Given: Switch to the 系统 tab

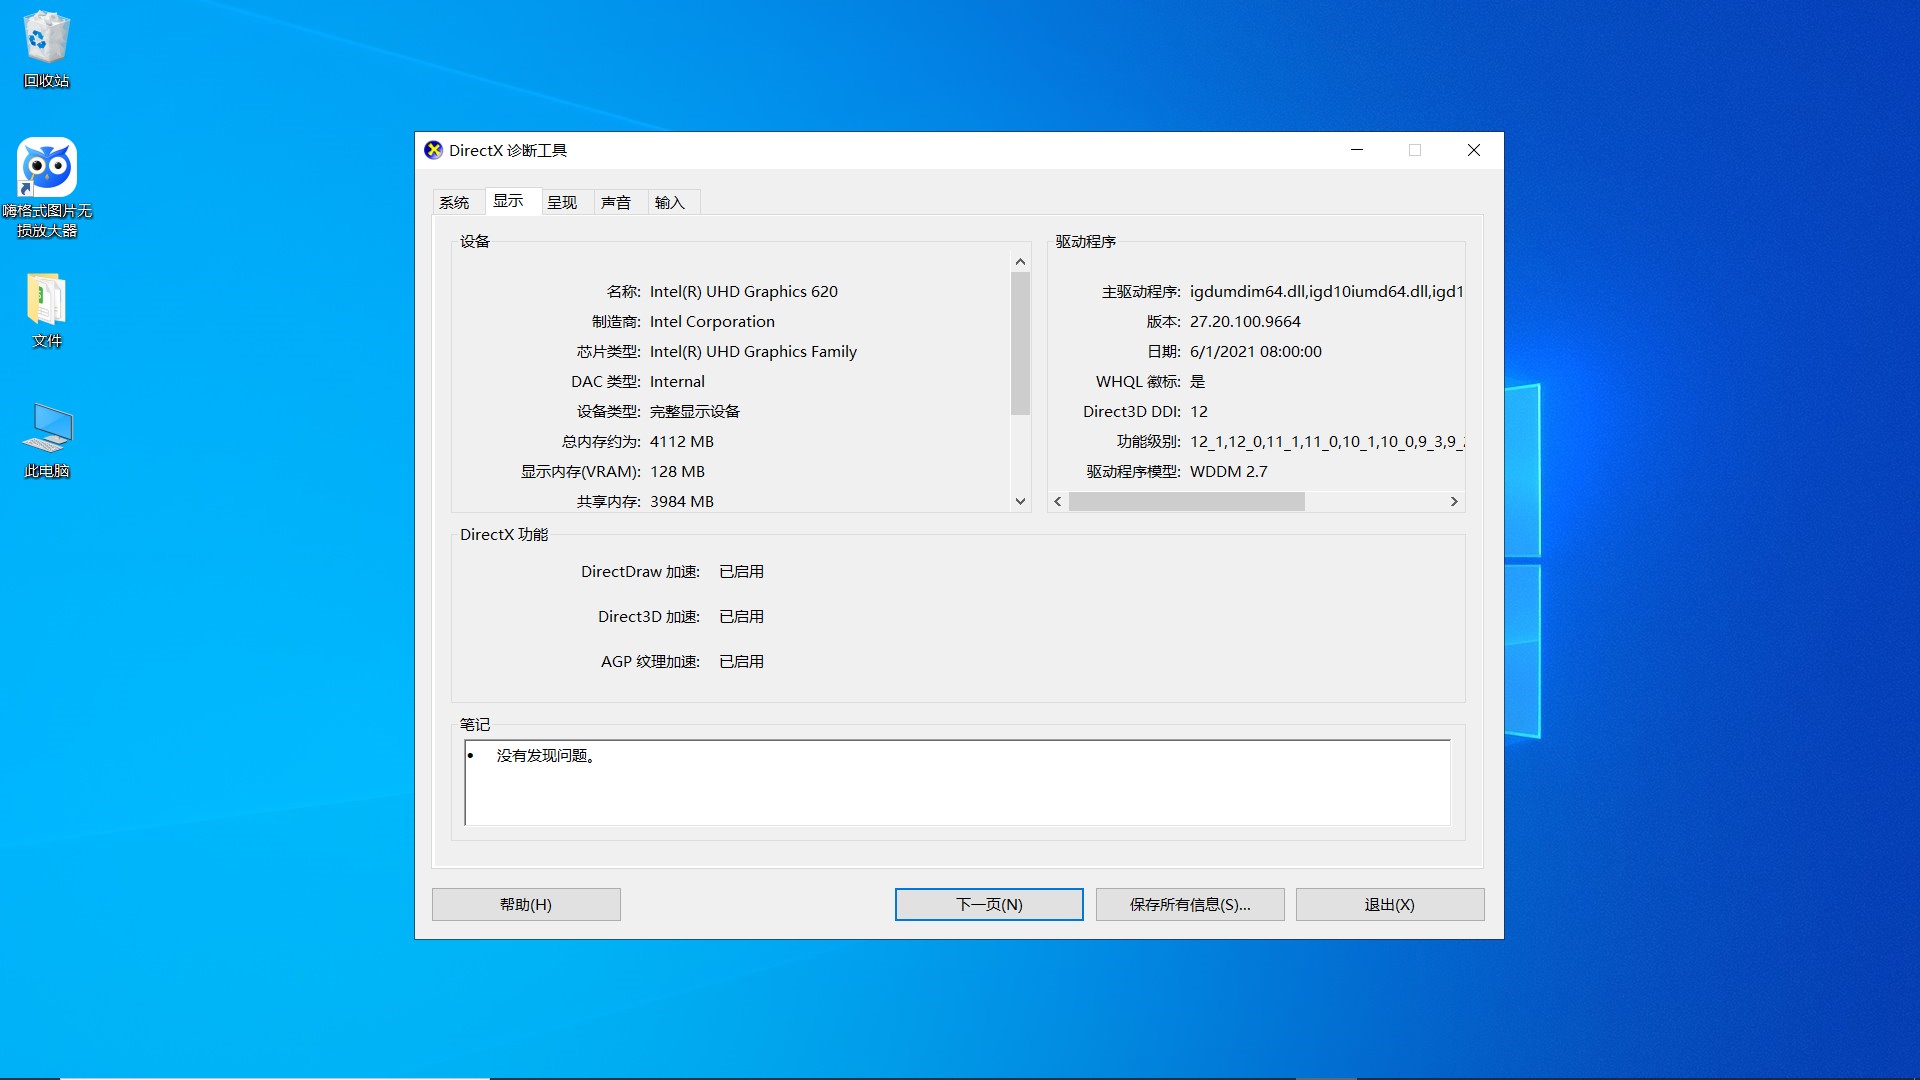Looking at the screenshot, I should 456,201.
